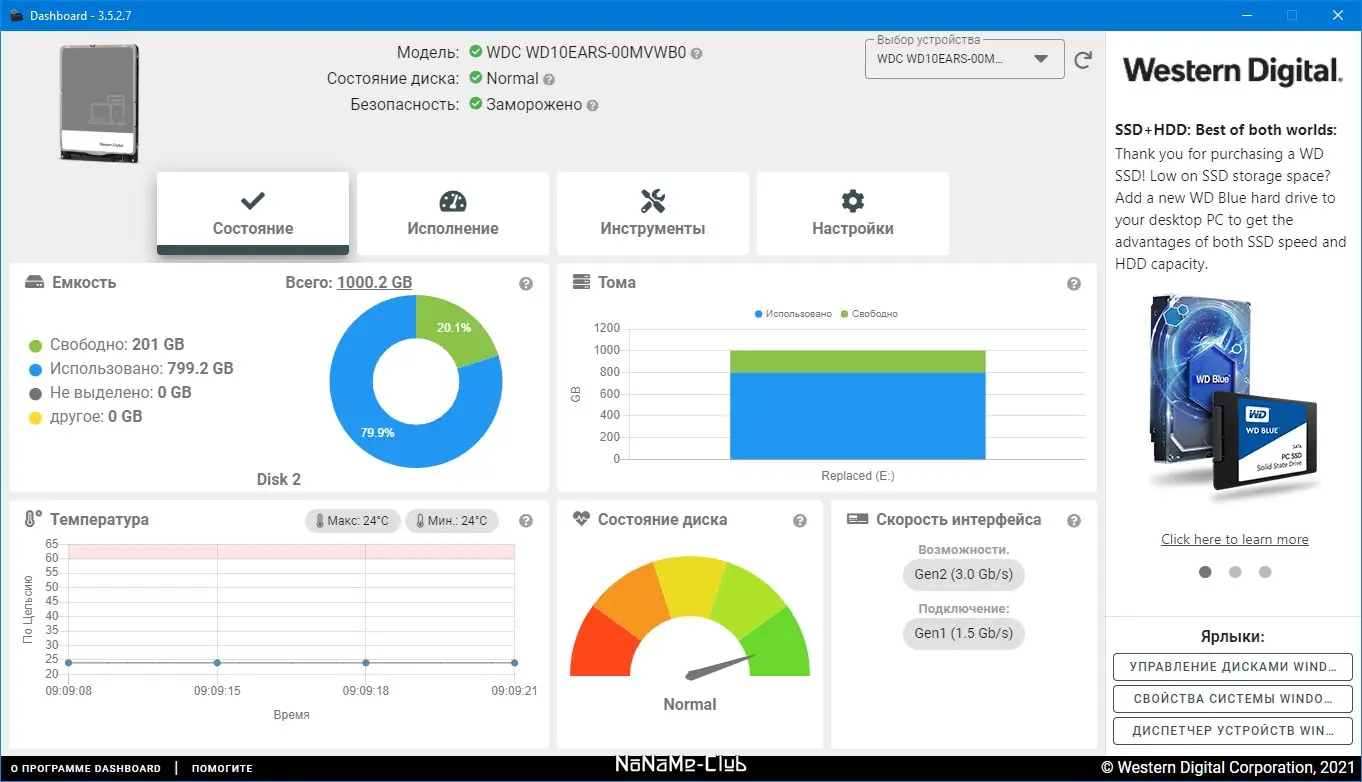Click temperature data point at 09:09:15
The image size is (1362, 782).
click(x=217, y=662)
